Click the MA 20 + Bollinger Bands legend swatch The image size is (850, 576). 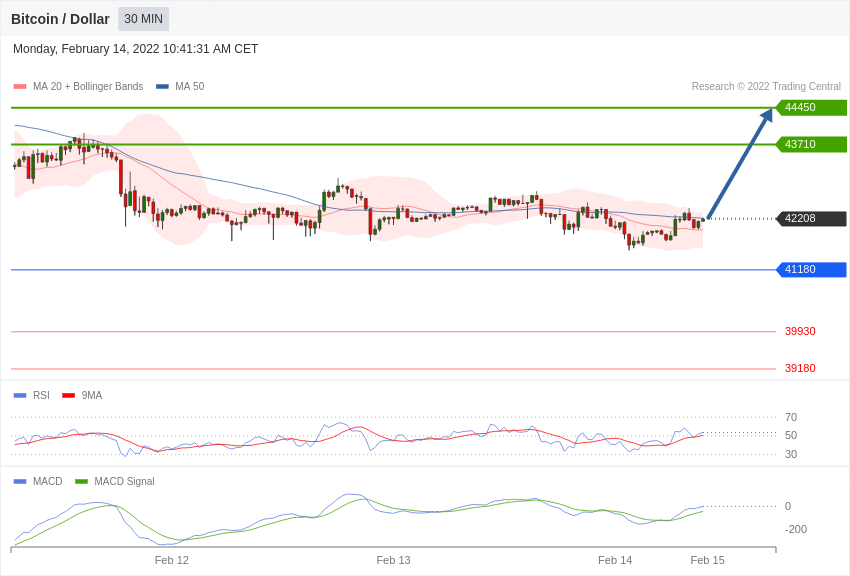pyautogui.click(x=20, y=87)
